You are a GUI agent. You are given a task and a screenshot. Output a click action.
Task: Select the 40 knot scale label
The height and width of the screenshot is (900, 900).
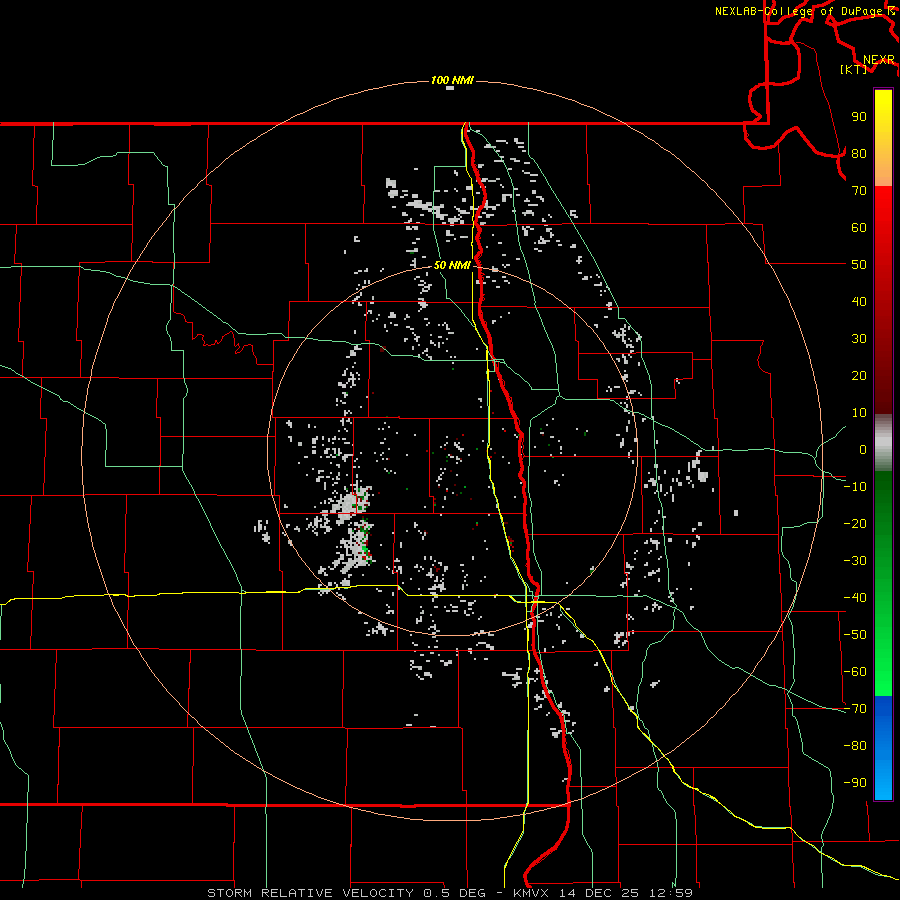(859, 301)
